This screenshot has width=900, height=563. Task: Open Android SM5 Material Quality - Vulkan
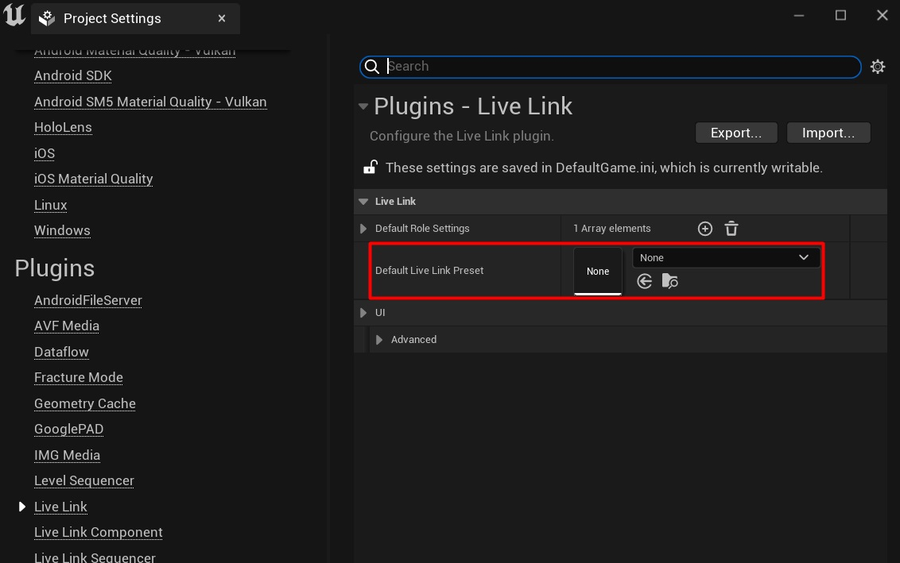pos(150,102)
